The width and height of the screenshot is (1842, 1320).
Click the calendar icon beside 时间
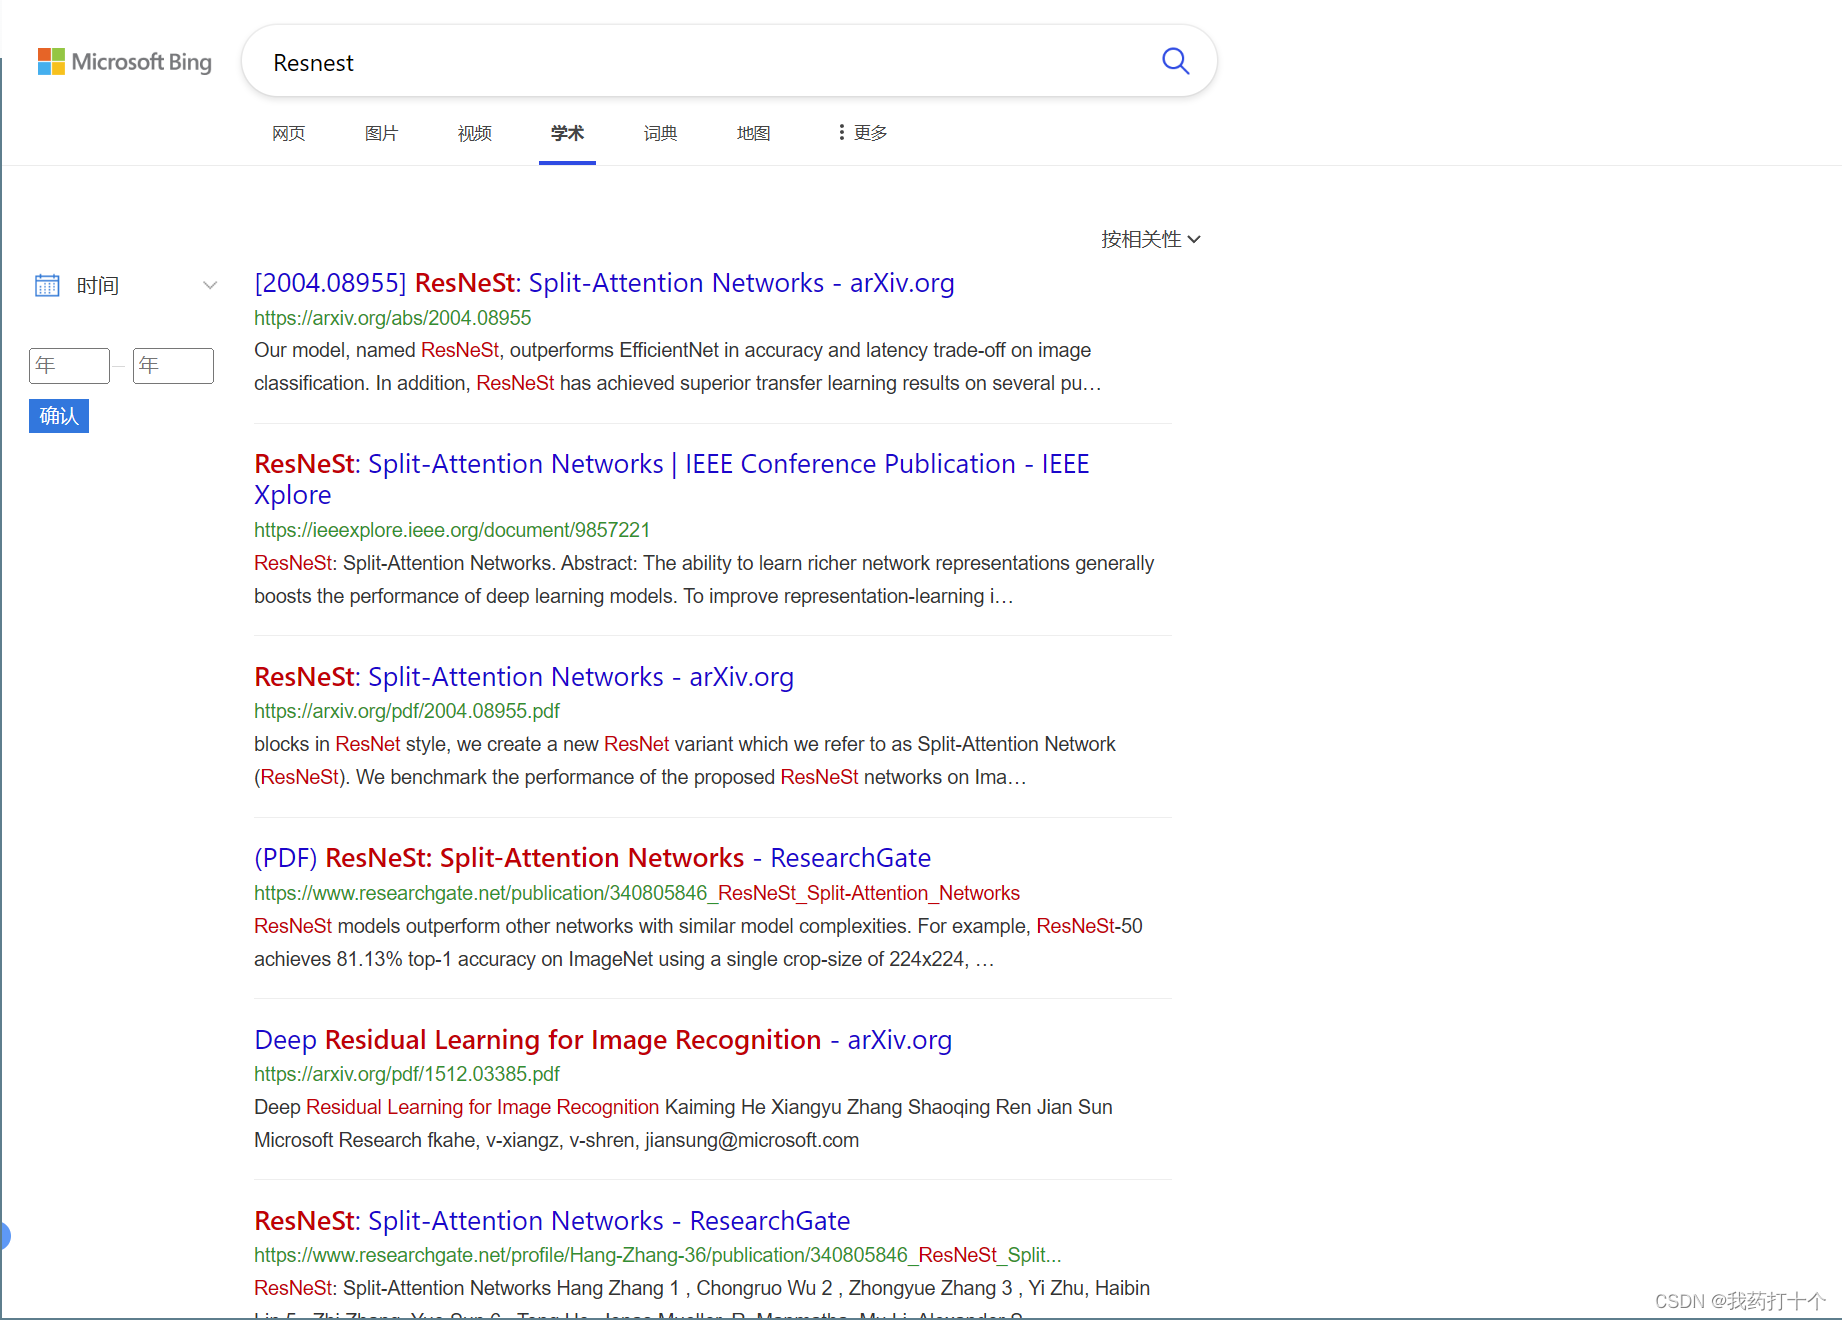47,286
